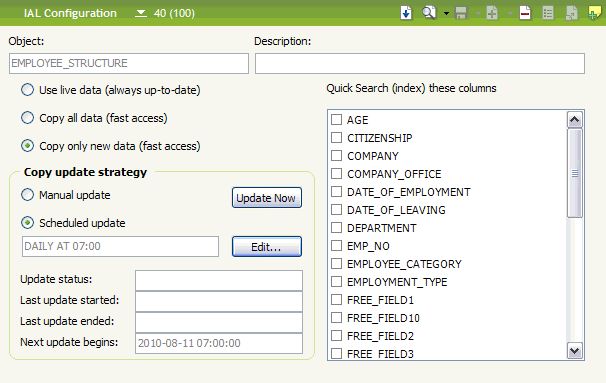Click the Save floppy disk icon

tap(461, 13)
